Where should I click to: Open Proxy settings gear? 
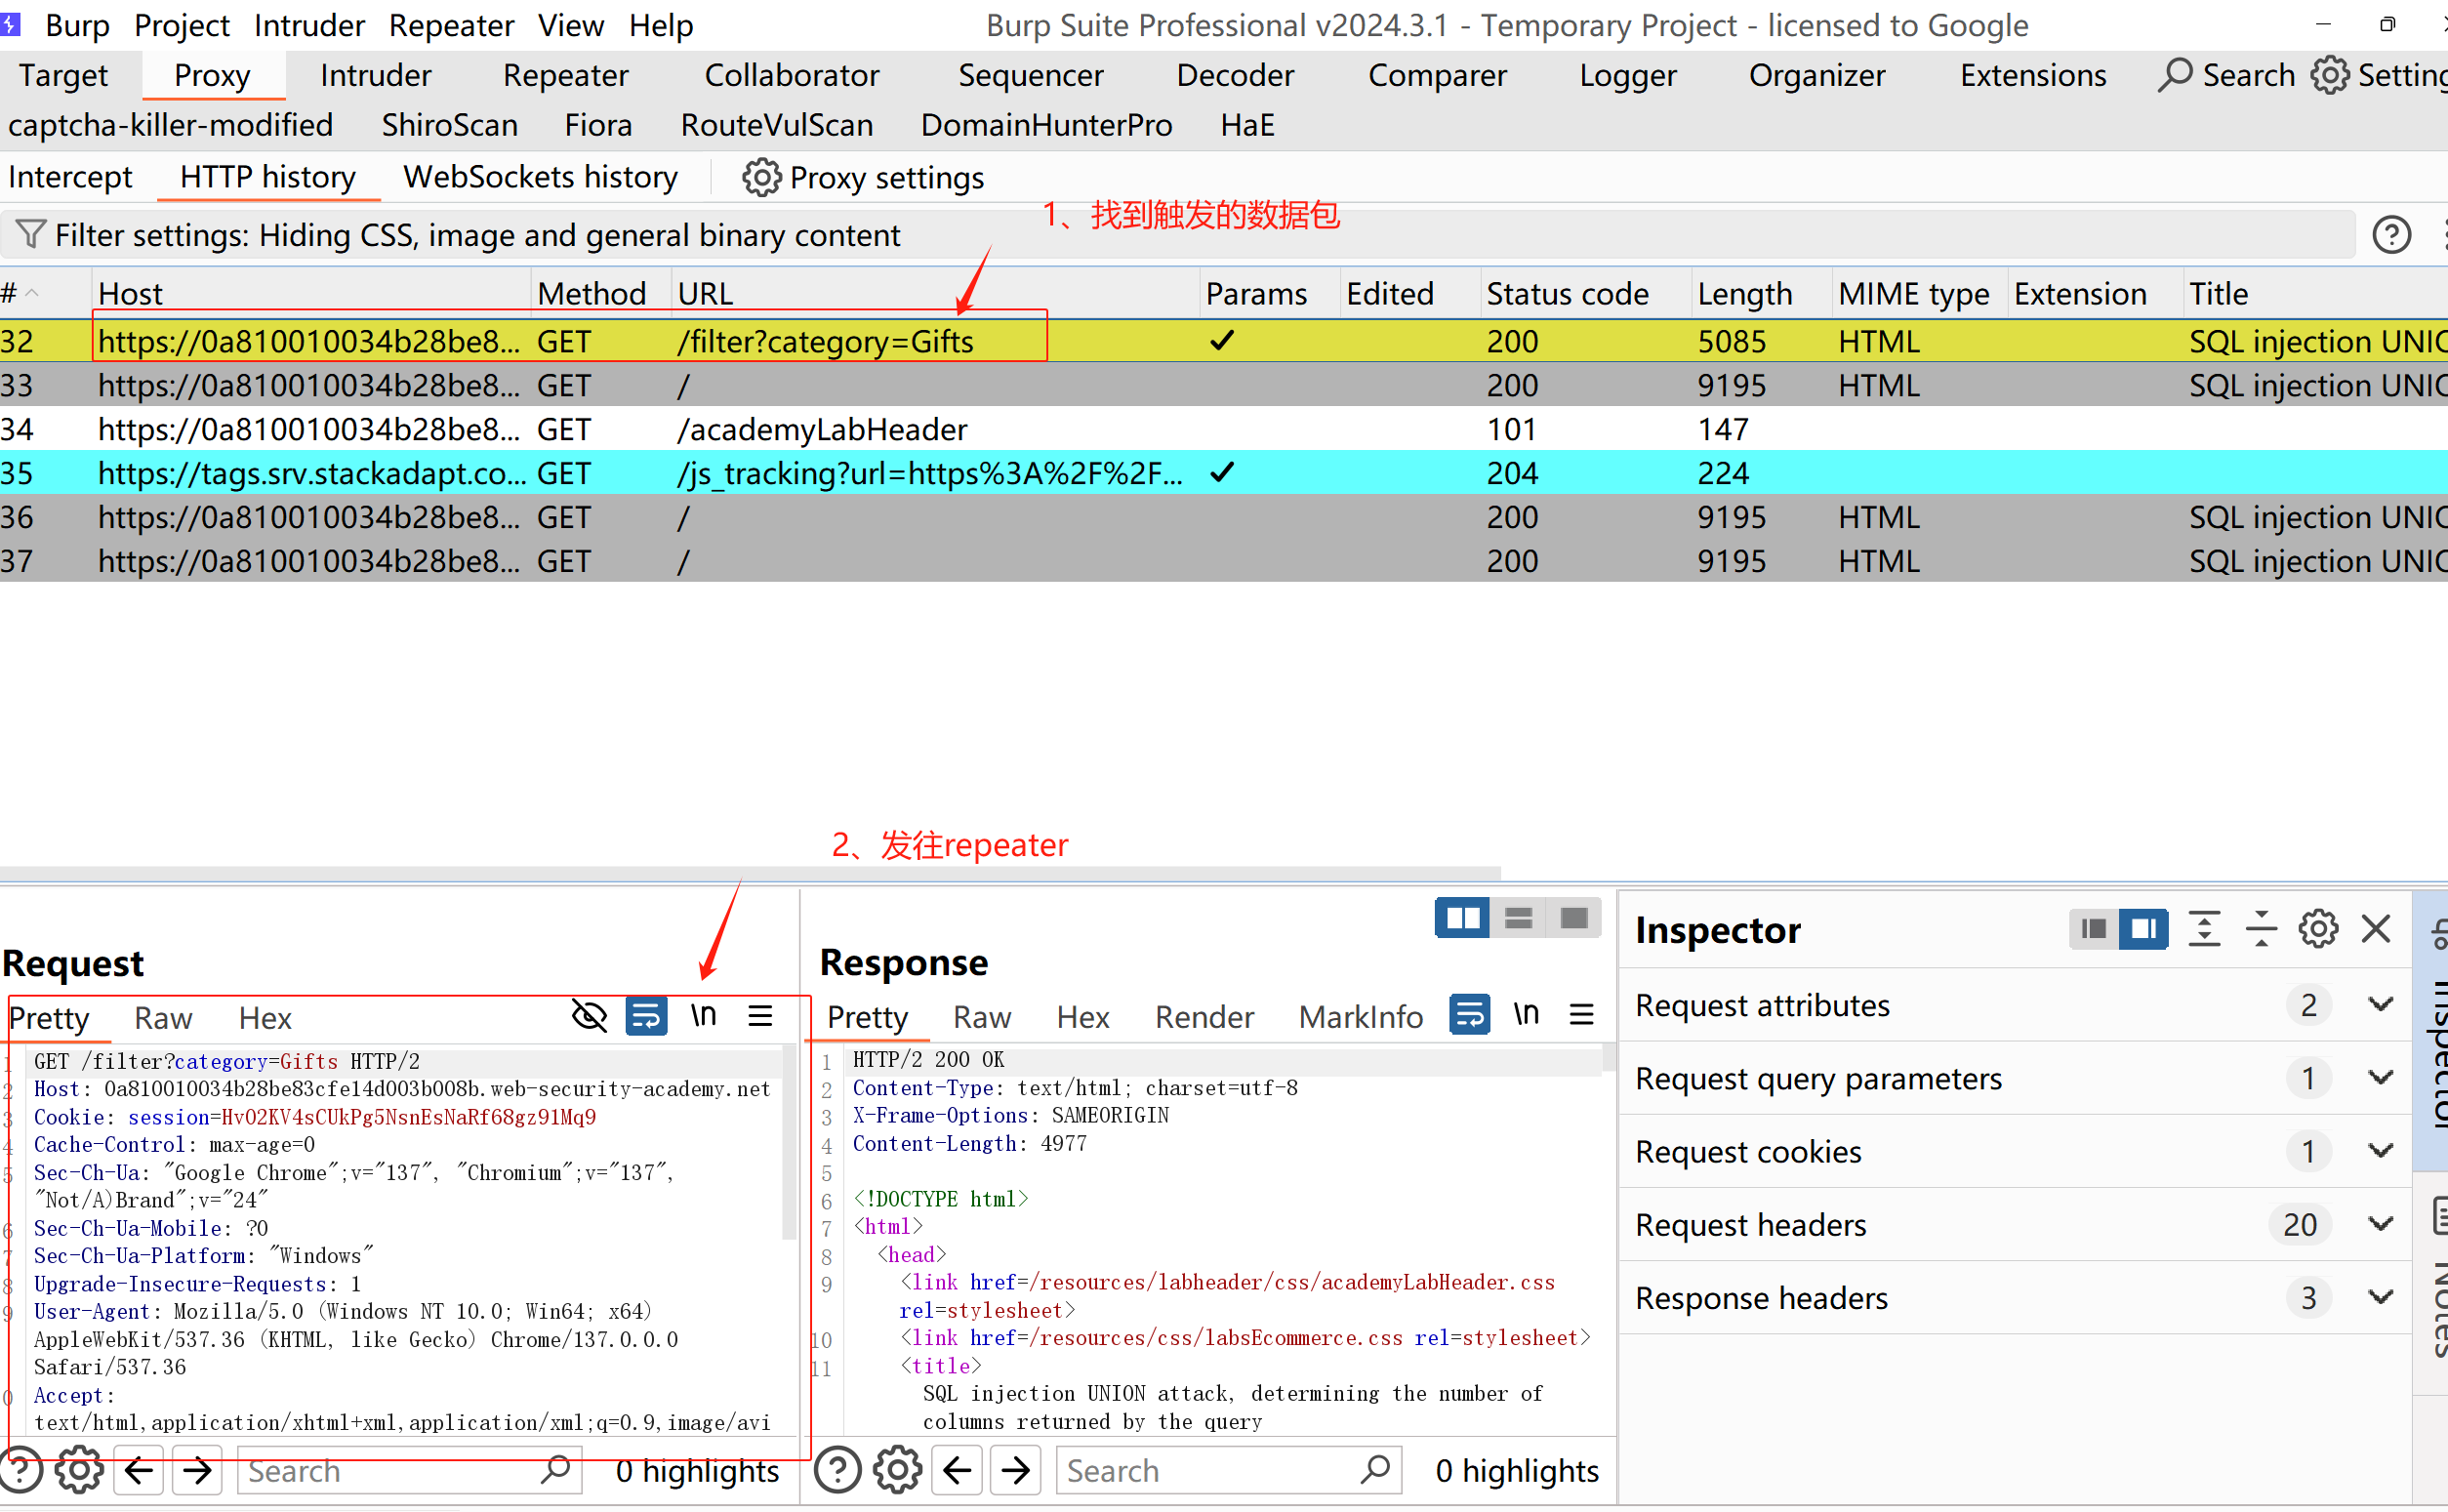click(x=761, y=178)
